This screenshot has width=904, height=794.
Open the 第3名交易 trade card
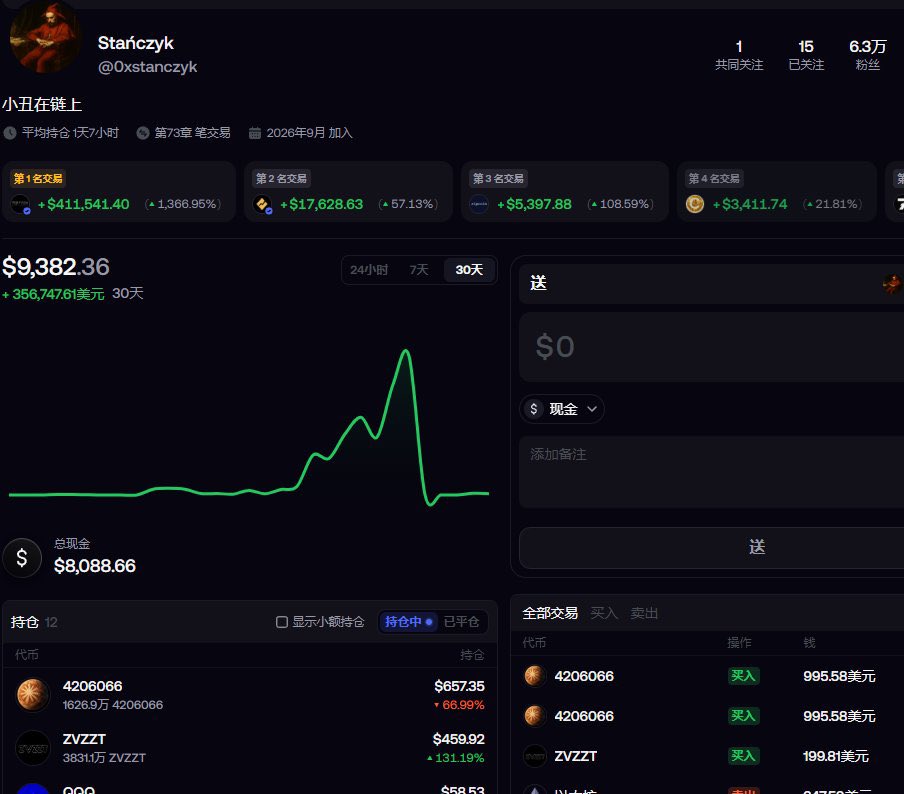pyautogui.click(x=564, y=192)
